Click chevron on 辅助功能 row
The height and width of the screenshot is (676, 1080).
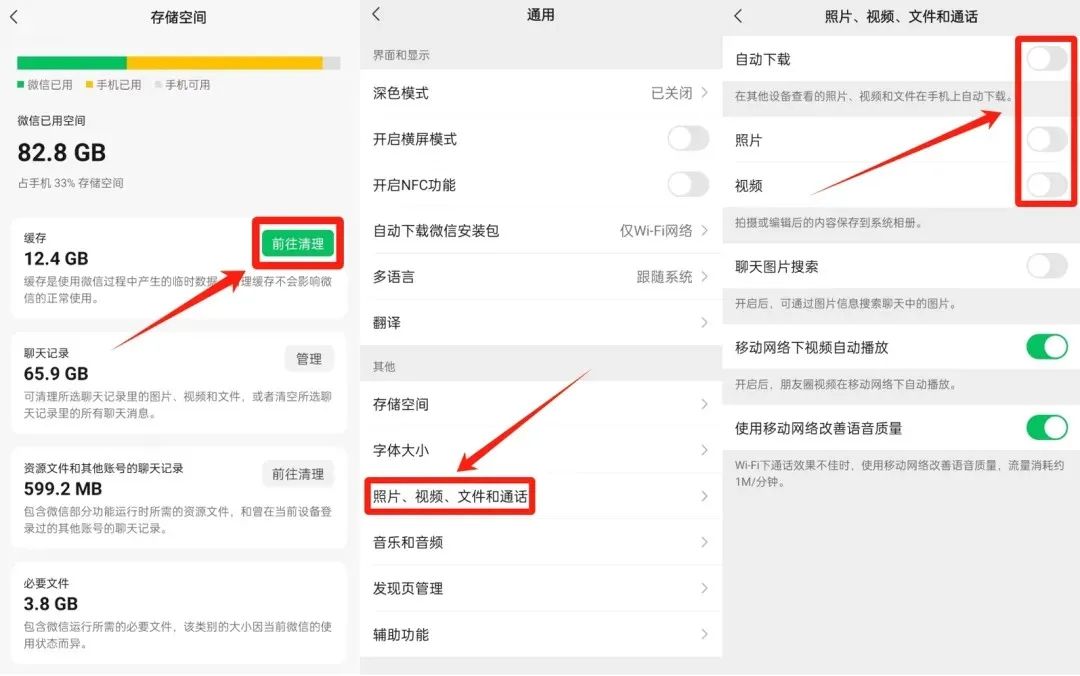704,634
